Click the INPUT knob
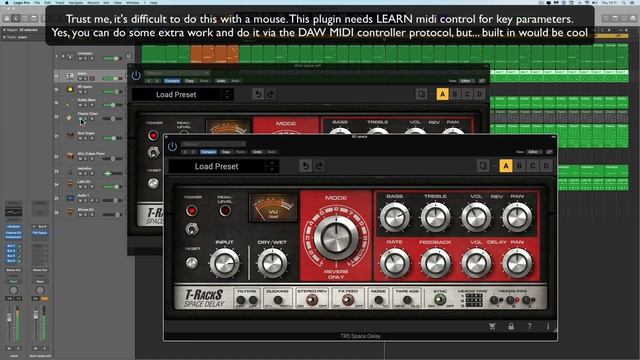 tap(224, 263)
